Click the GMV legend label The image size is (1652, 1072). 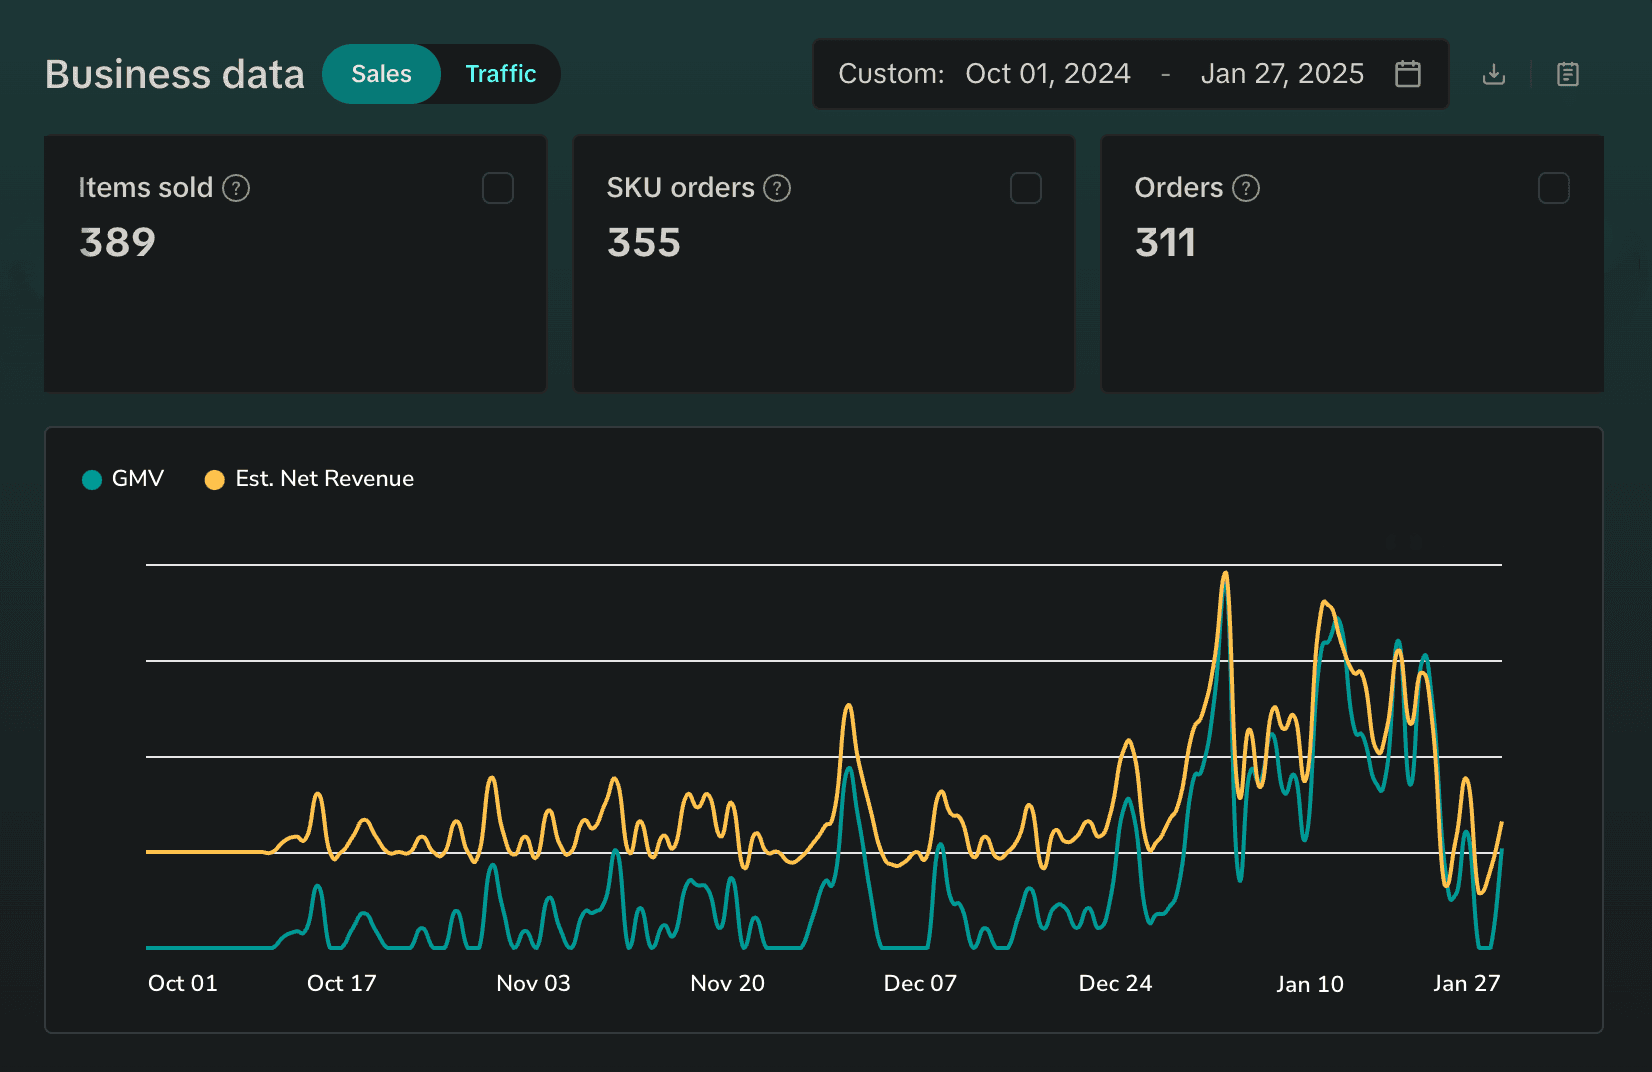(138, 479)
